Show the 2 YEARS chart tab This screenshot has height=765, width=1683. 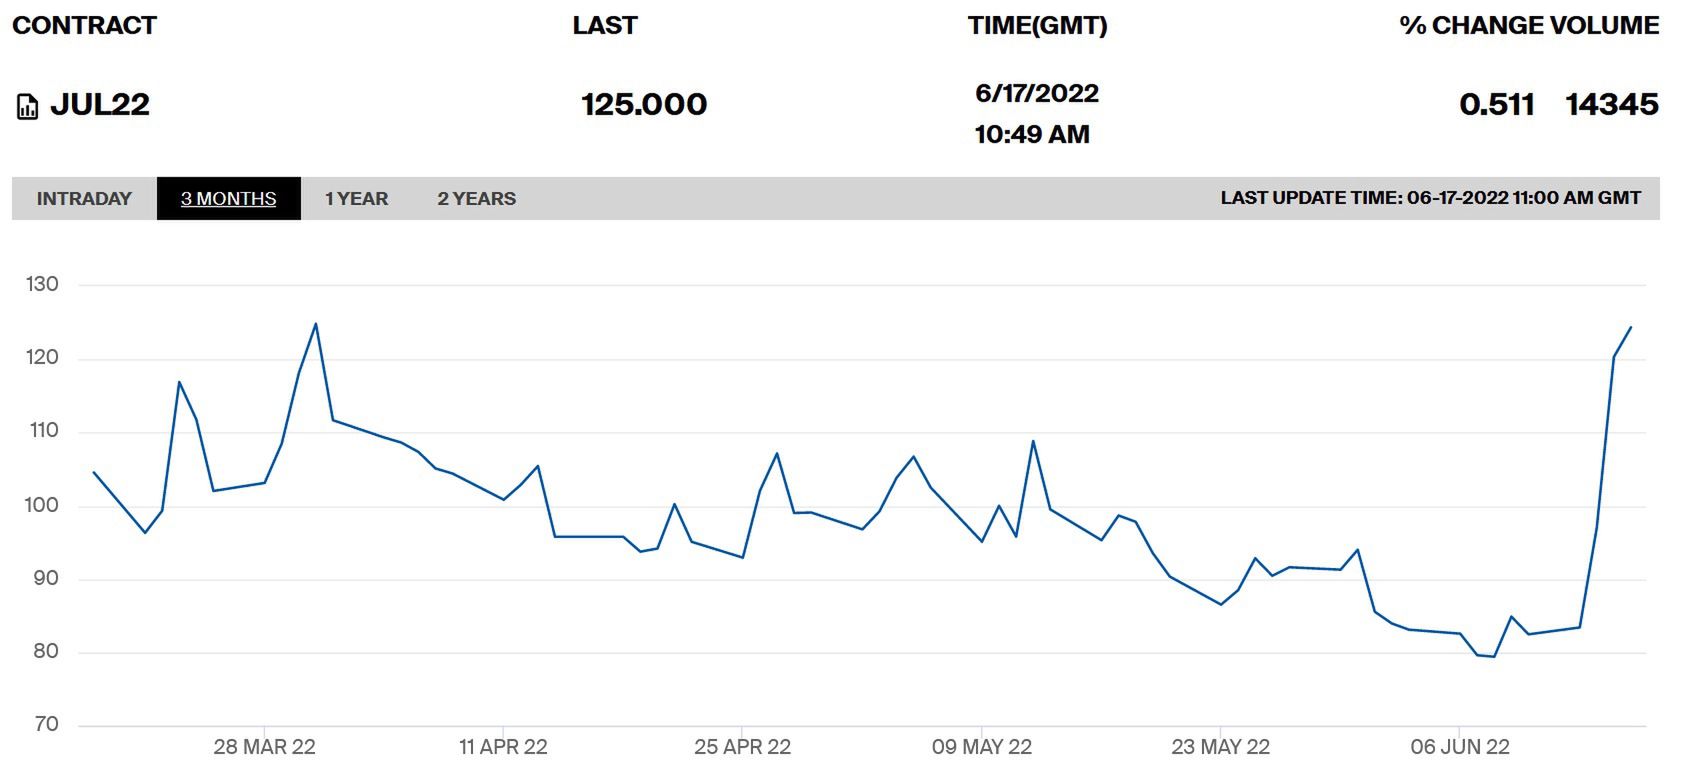tap(477, 199)
